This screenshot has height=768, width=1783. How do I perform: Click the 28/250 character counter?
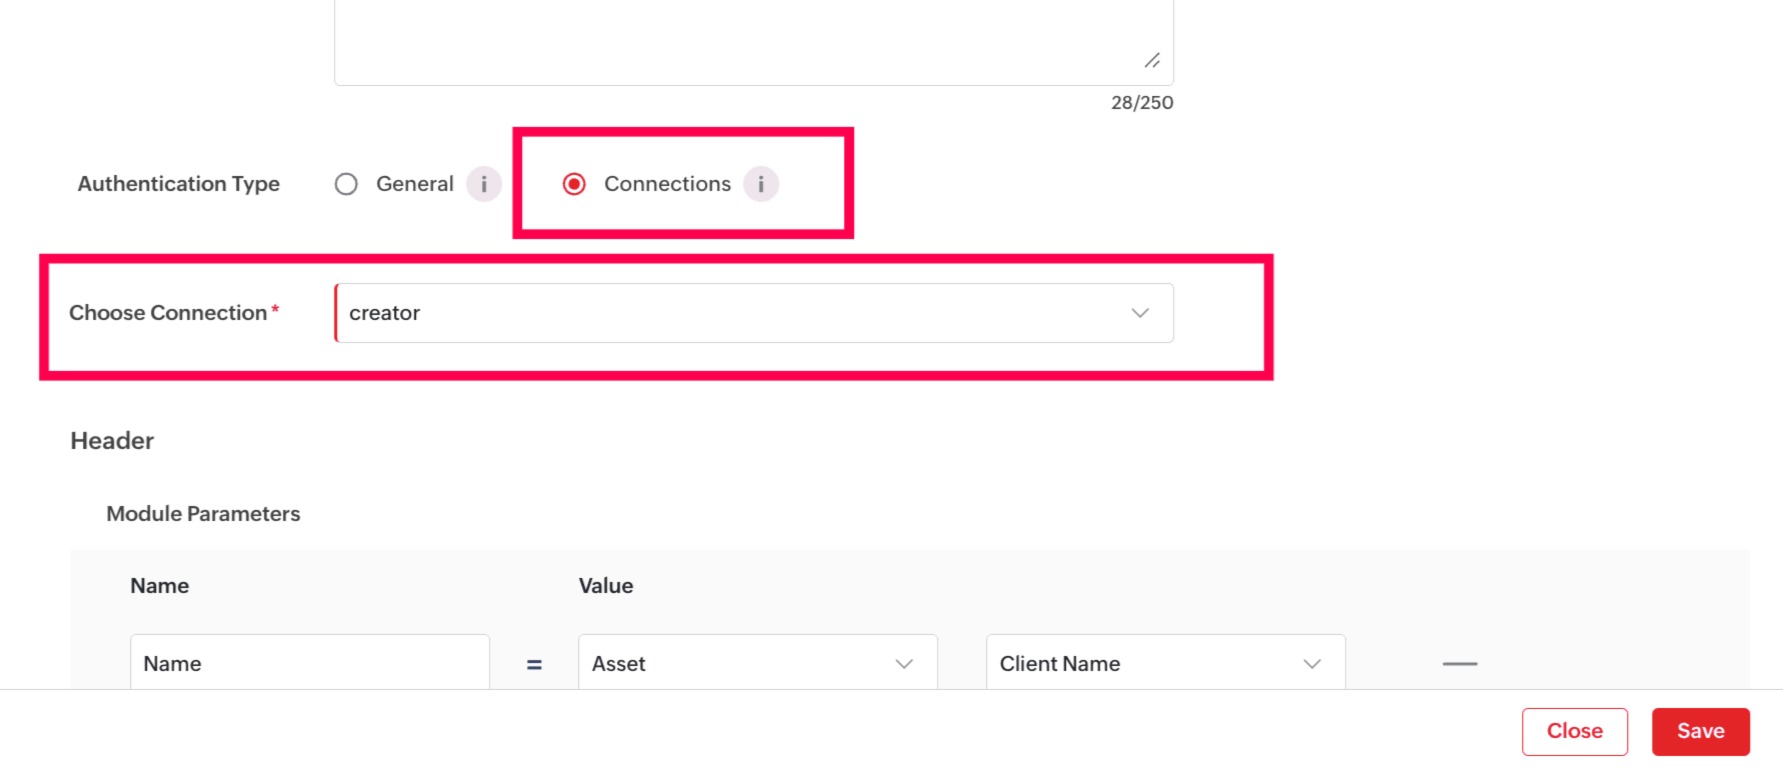1142,102
